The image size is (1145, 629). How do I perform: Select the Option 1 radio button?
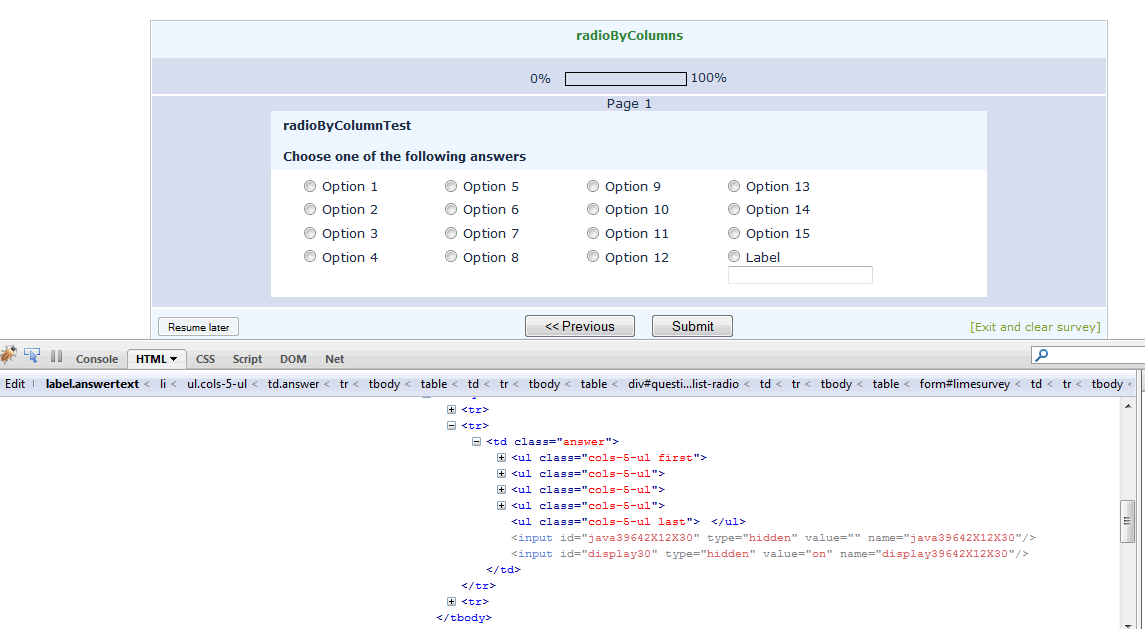pos(310,186)
